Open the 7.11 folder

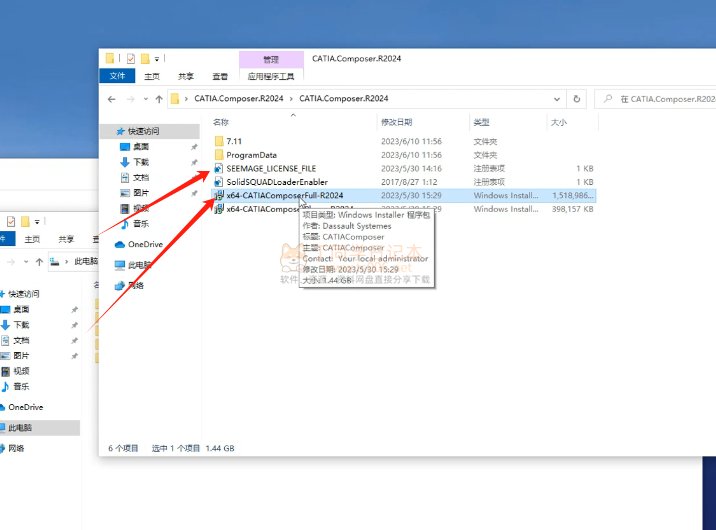coord(234,142)
